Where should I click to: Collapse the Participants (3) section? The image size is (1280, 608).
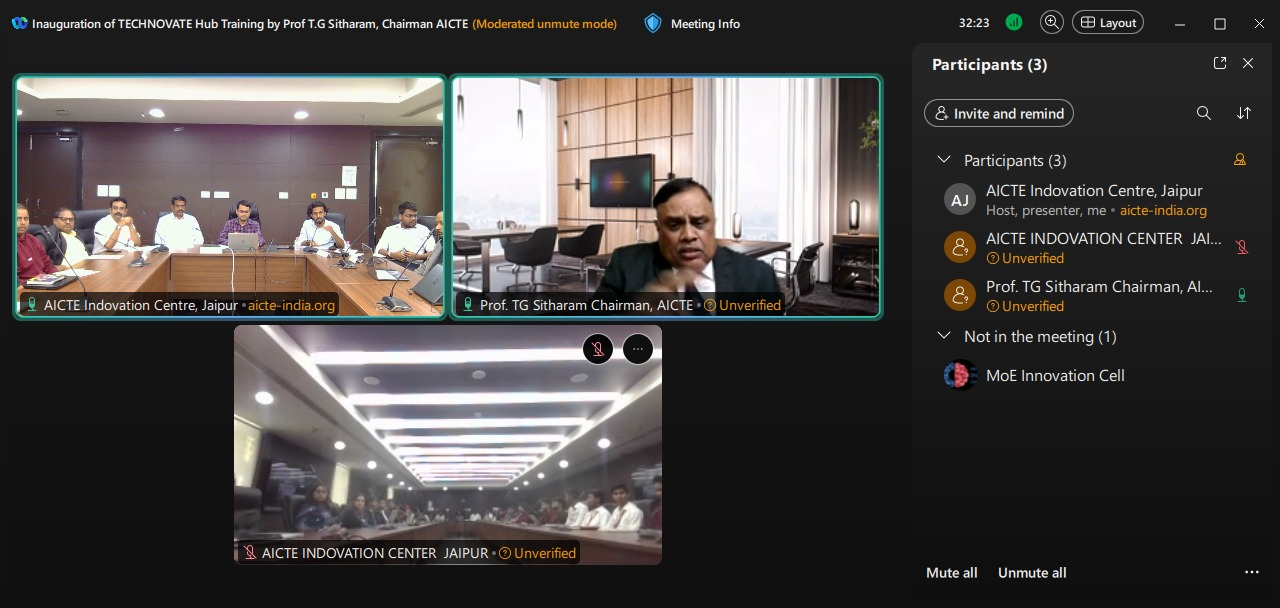(943, 160)
